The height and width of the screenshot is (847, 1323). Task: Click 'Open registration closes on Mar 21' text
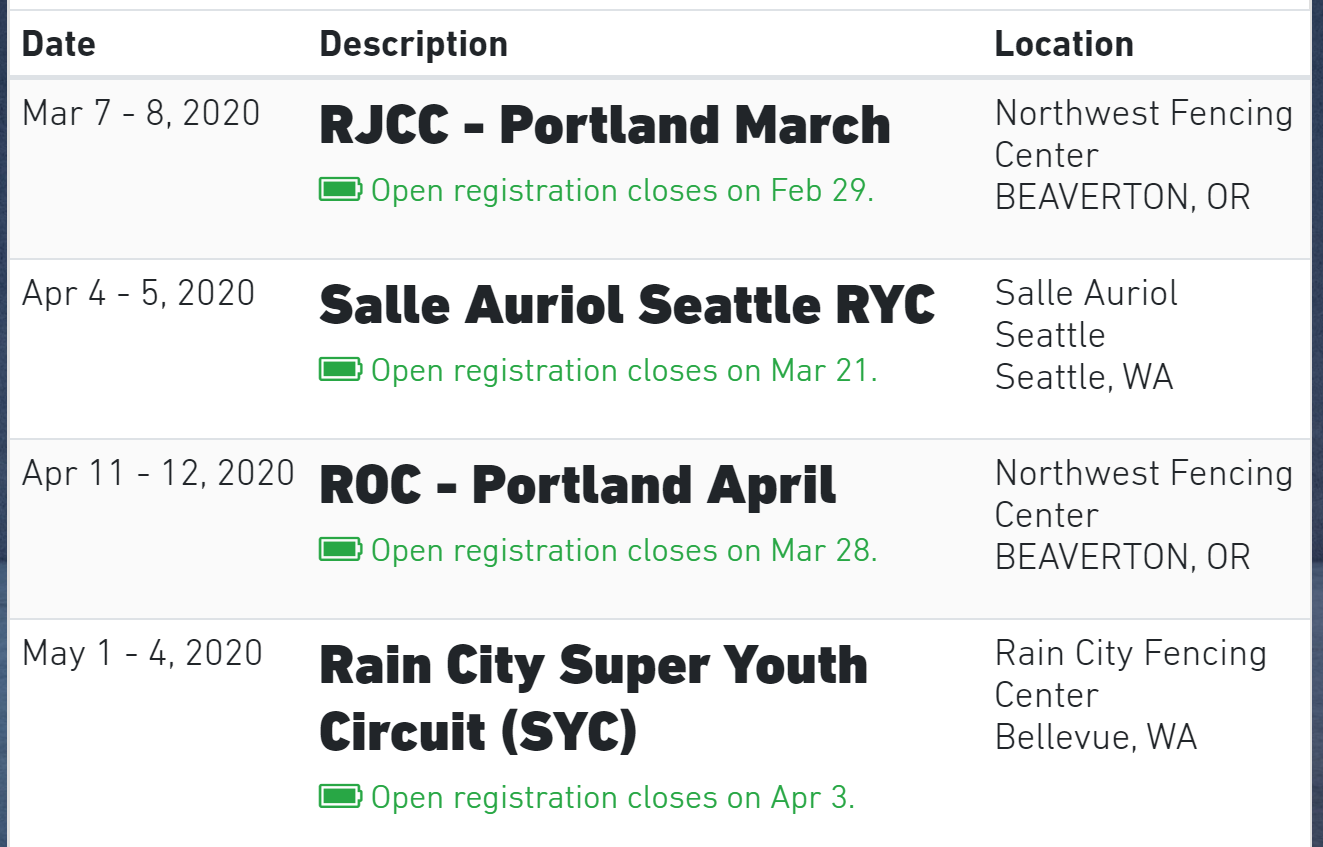coord(624,370)
